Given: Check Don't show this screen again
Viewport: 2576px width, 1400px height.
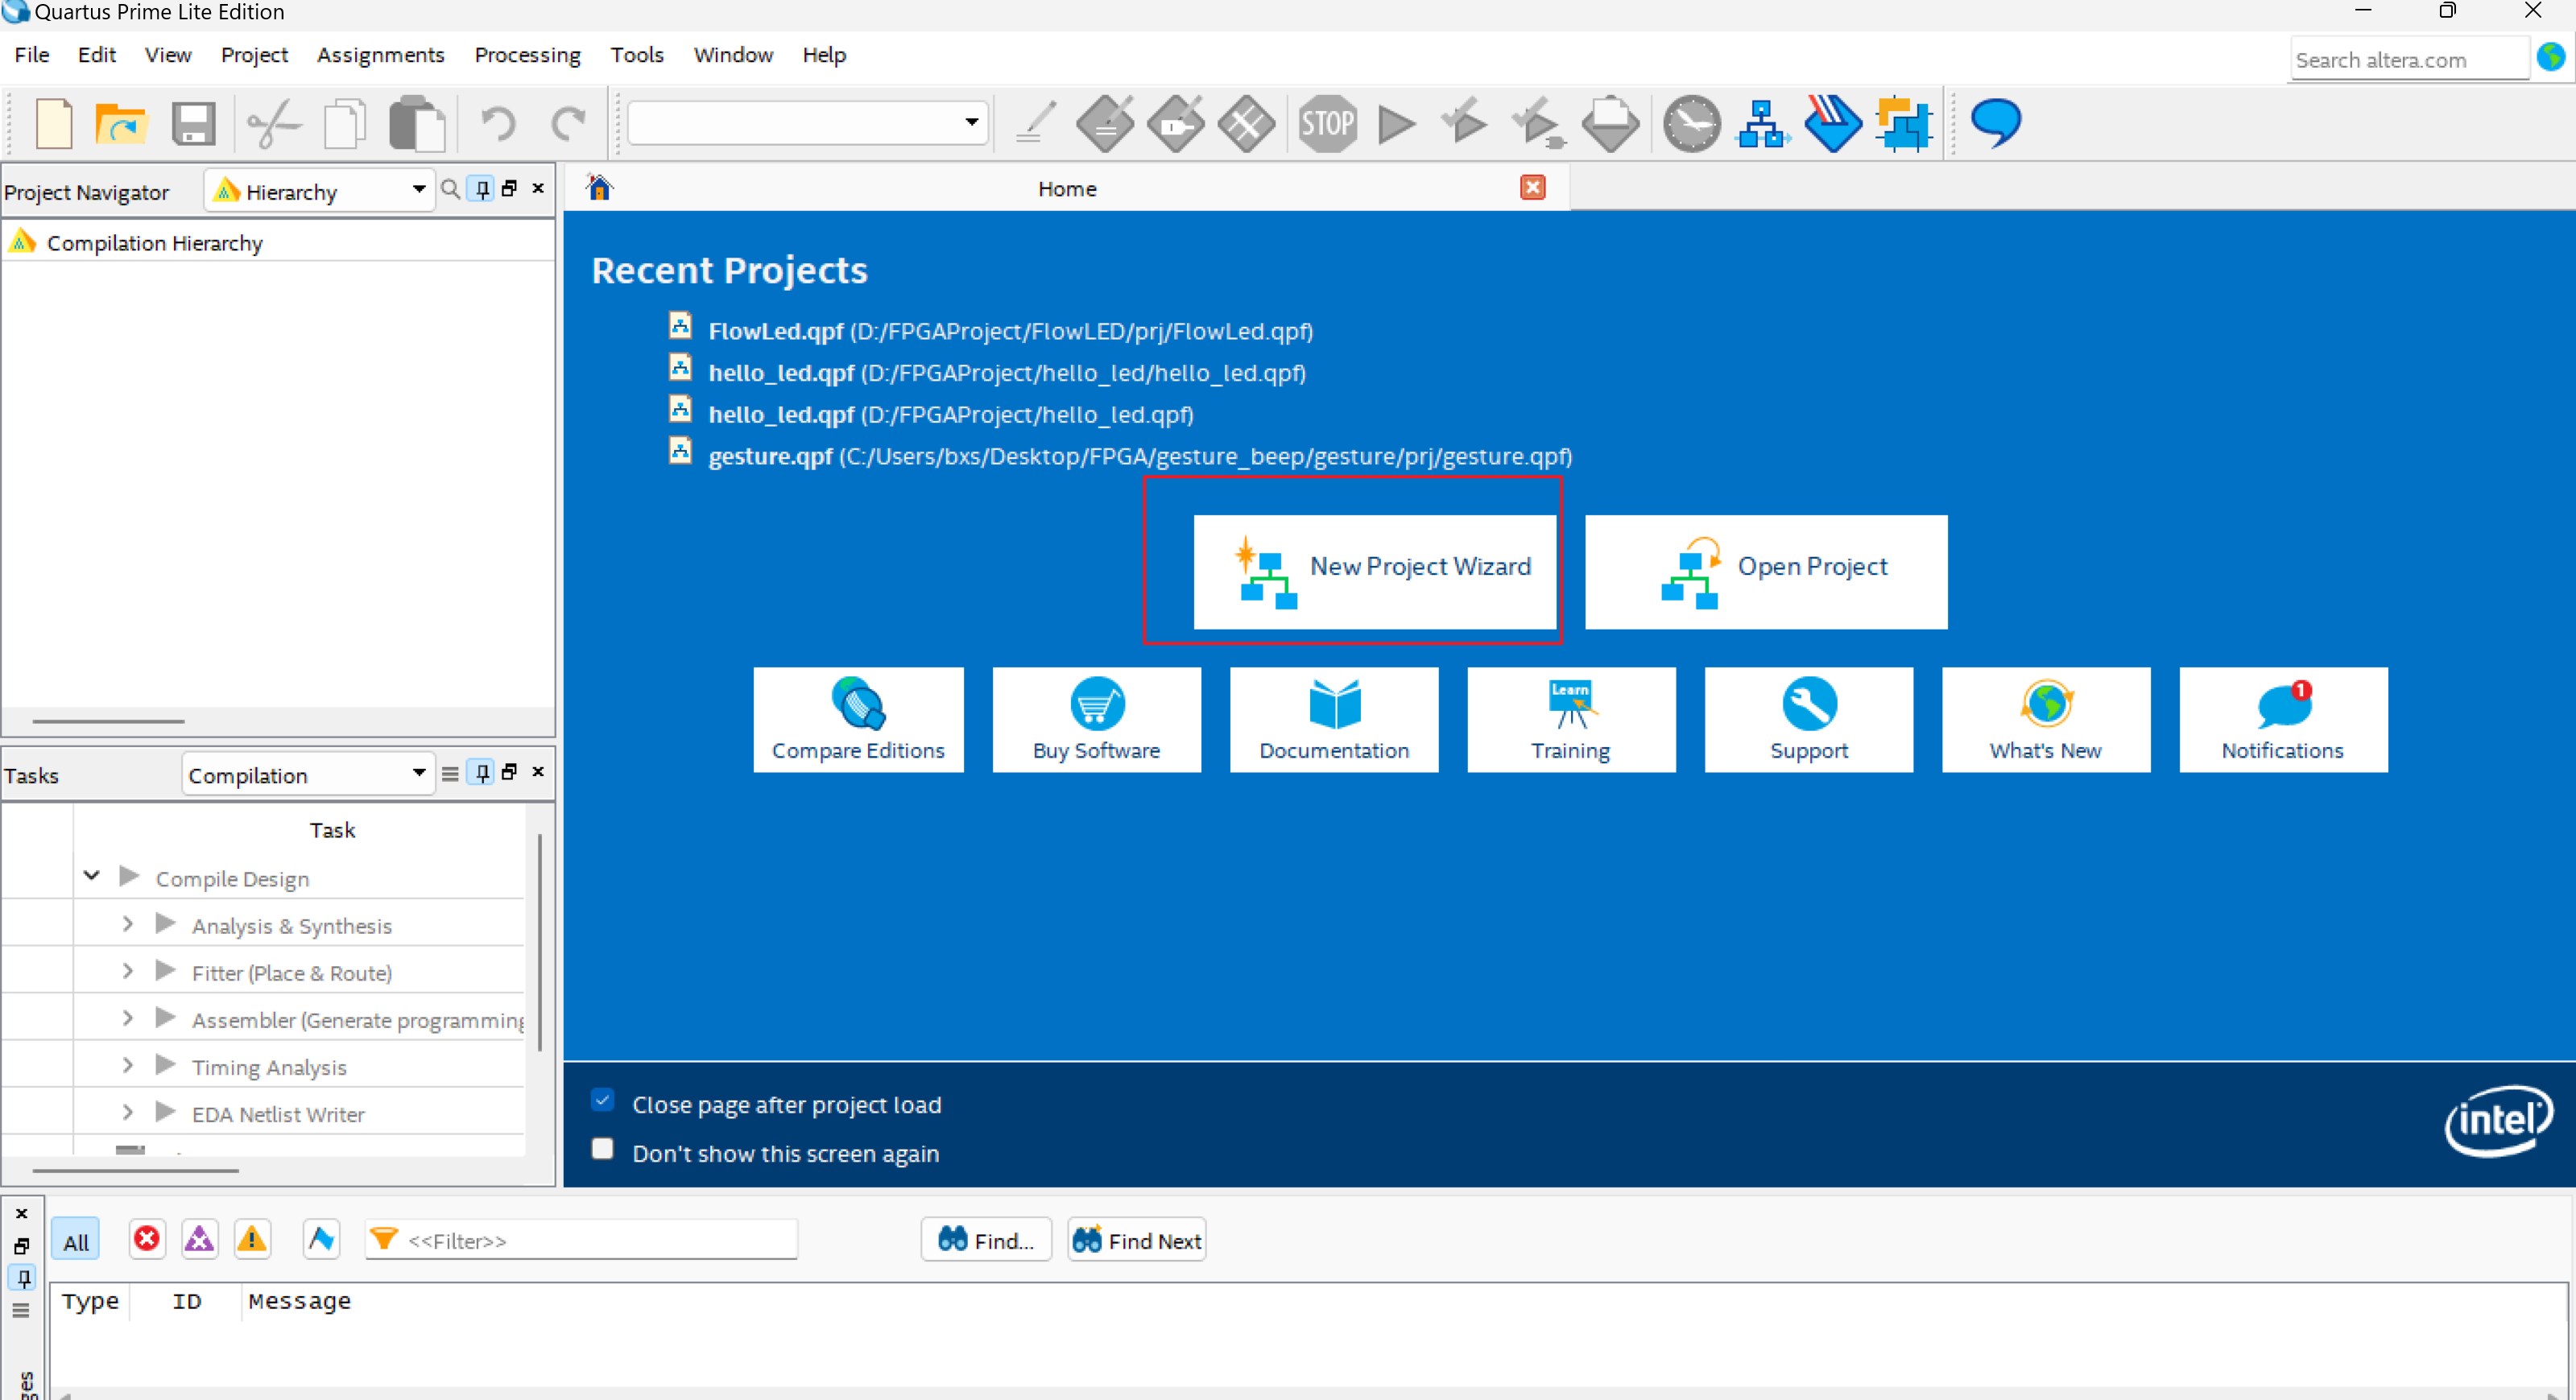Looking at the screenshot, I should [602, 1149].
